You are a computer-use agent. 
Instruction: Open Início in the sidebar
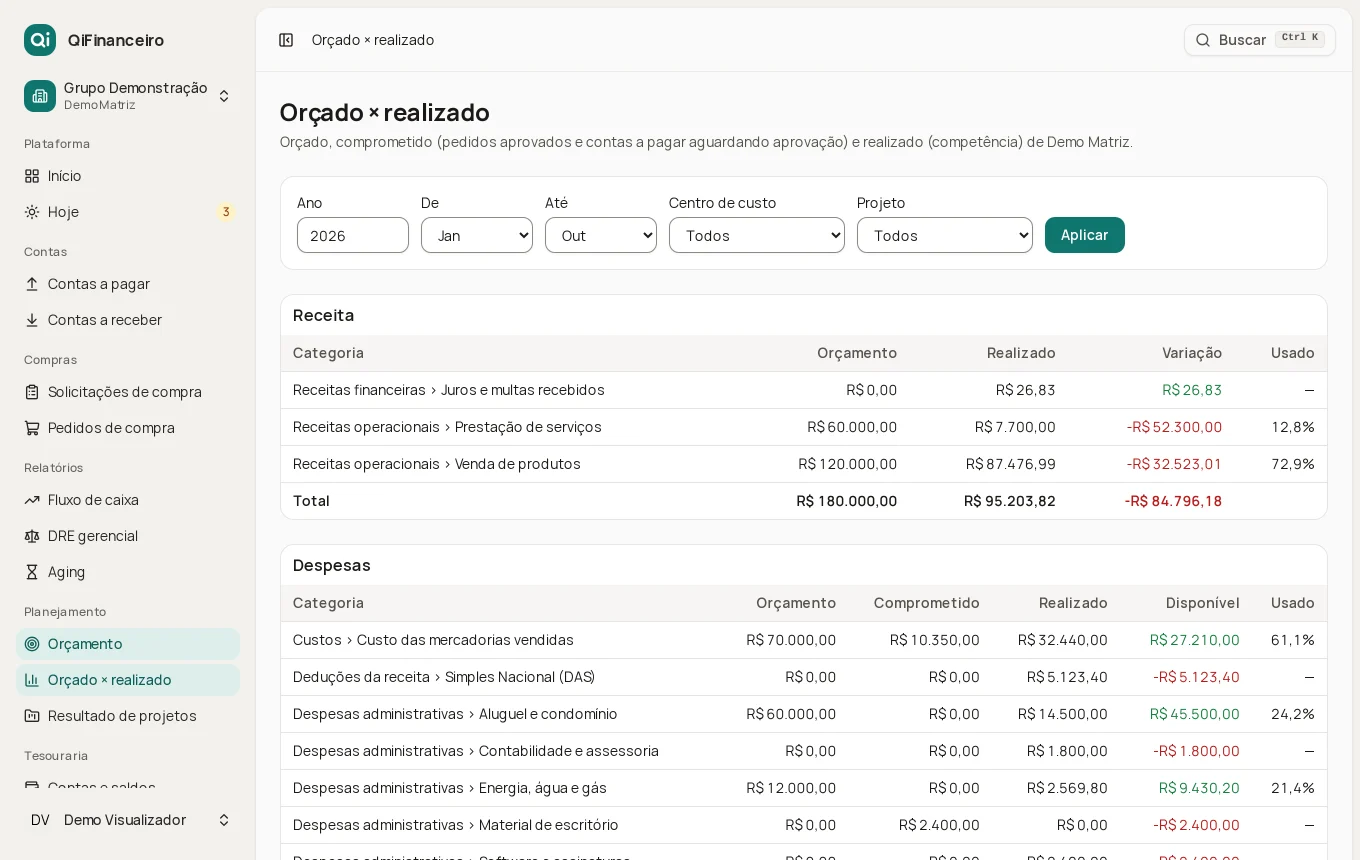tap(128, 176)
